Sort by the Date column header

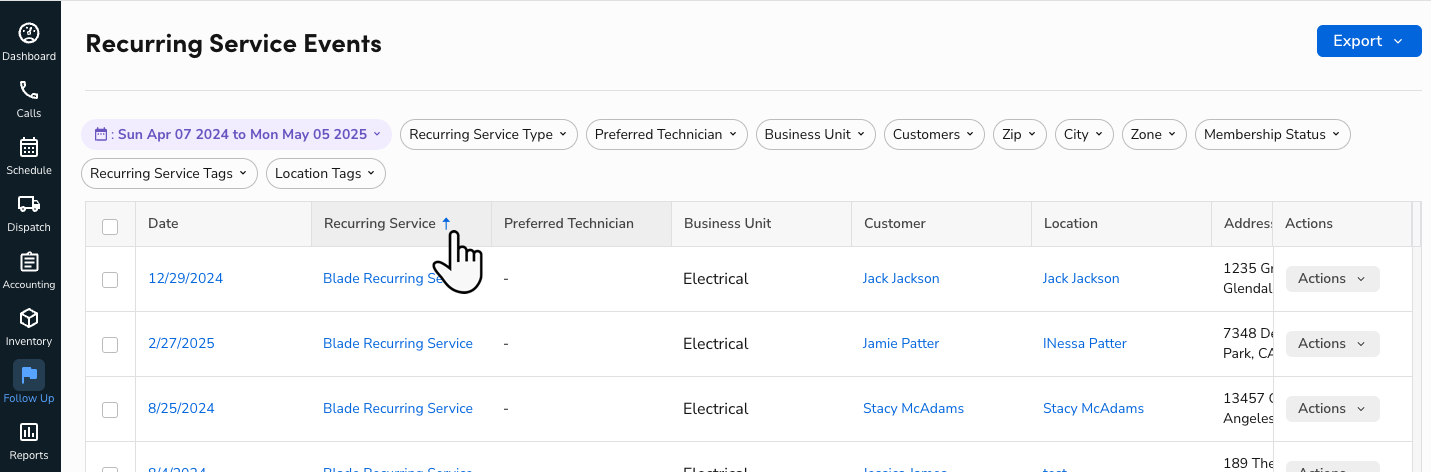163,224
